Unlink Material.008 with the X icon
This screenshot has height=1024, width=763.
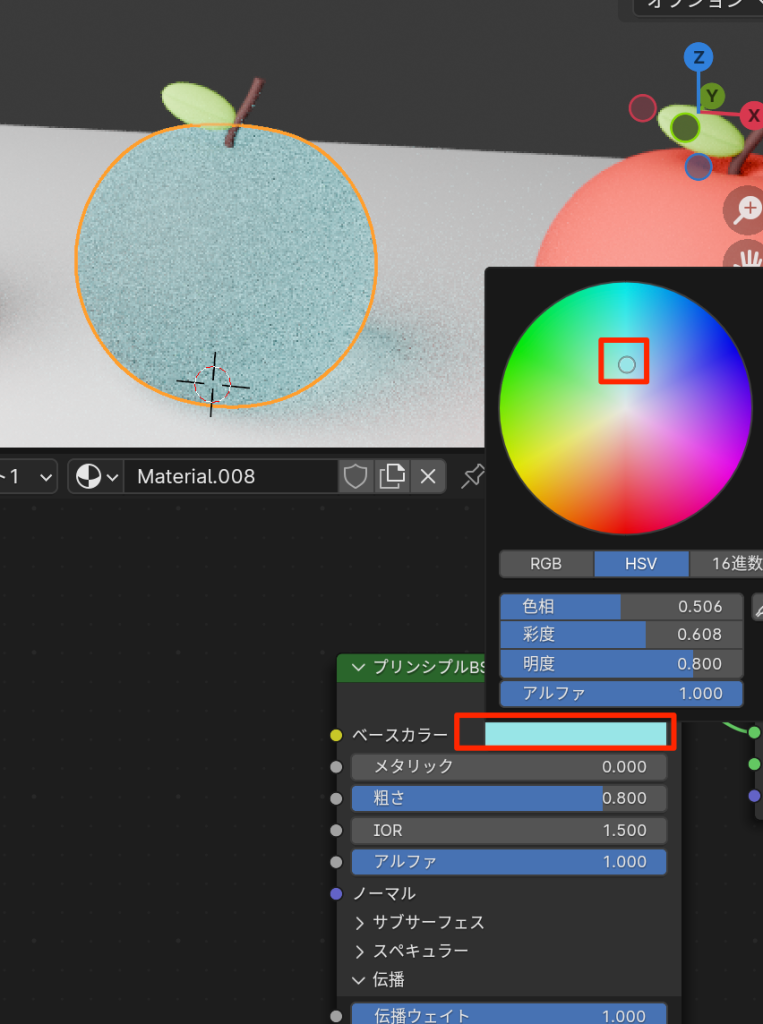tap(428, 477)
